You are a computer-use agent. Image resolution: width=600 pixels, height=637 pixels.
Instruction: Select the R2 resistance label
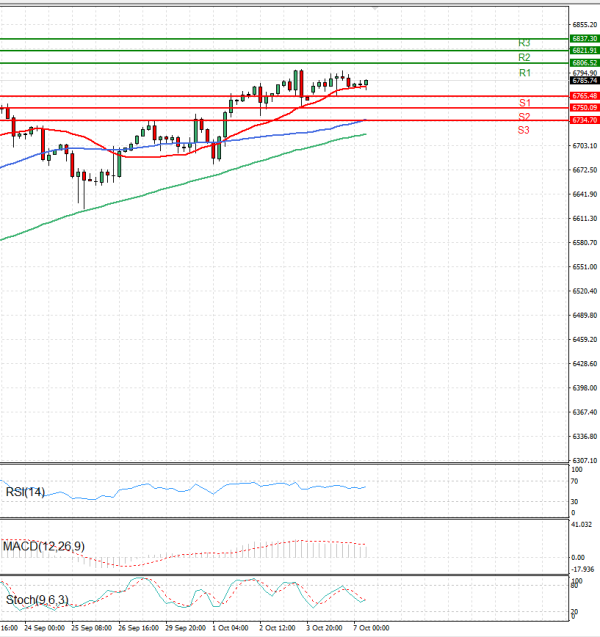524,58
